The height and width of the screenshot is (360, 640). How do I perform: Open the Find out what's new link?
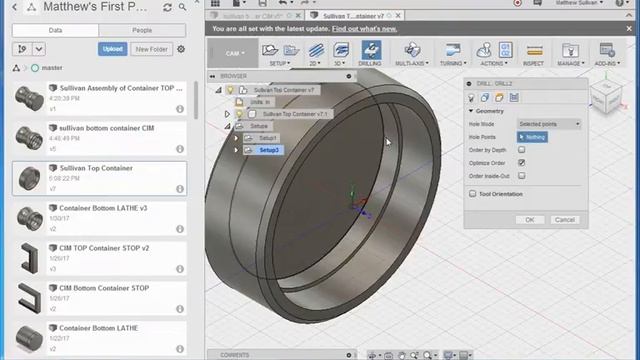364,29
